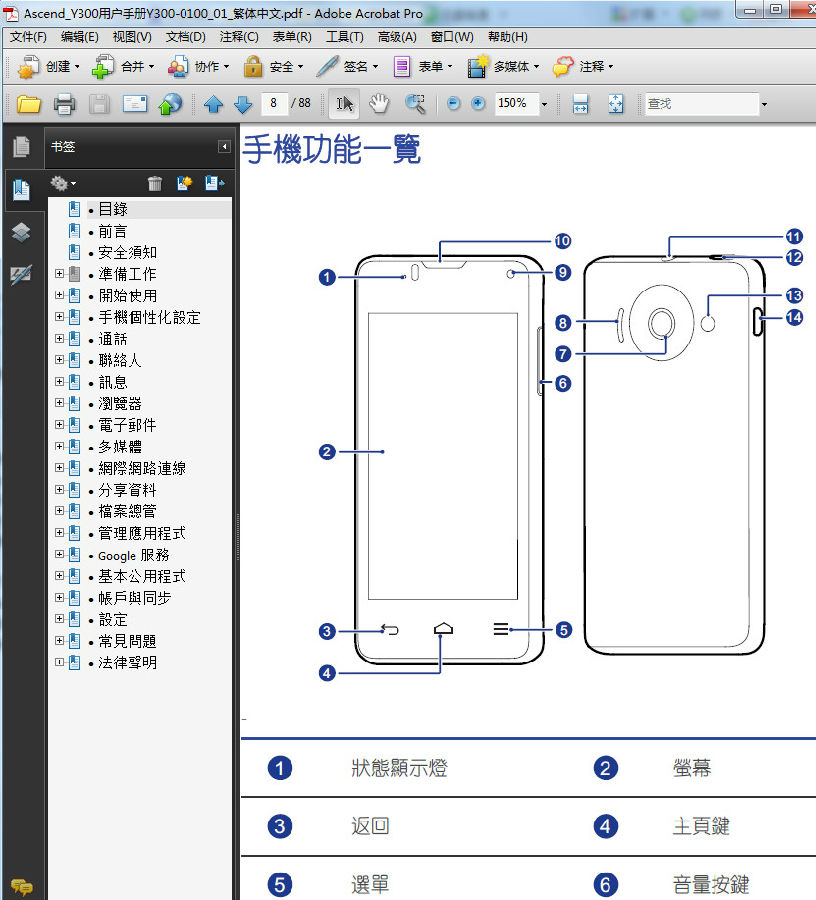Select the Hand pan tool
This screenshot has height=900, width=816.
379,104
